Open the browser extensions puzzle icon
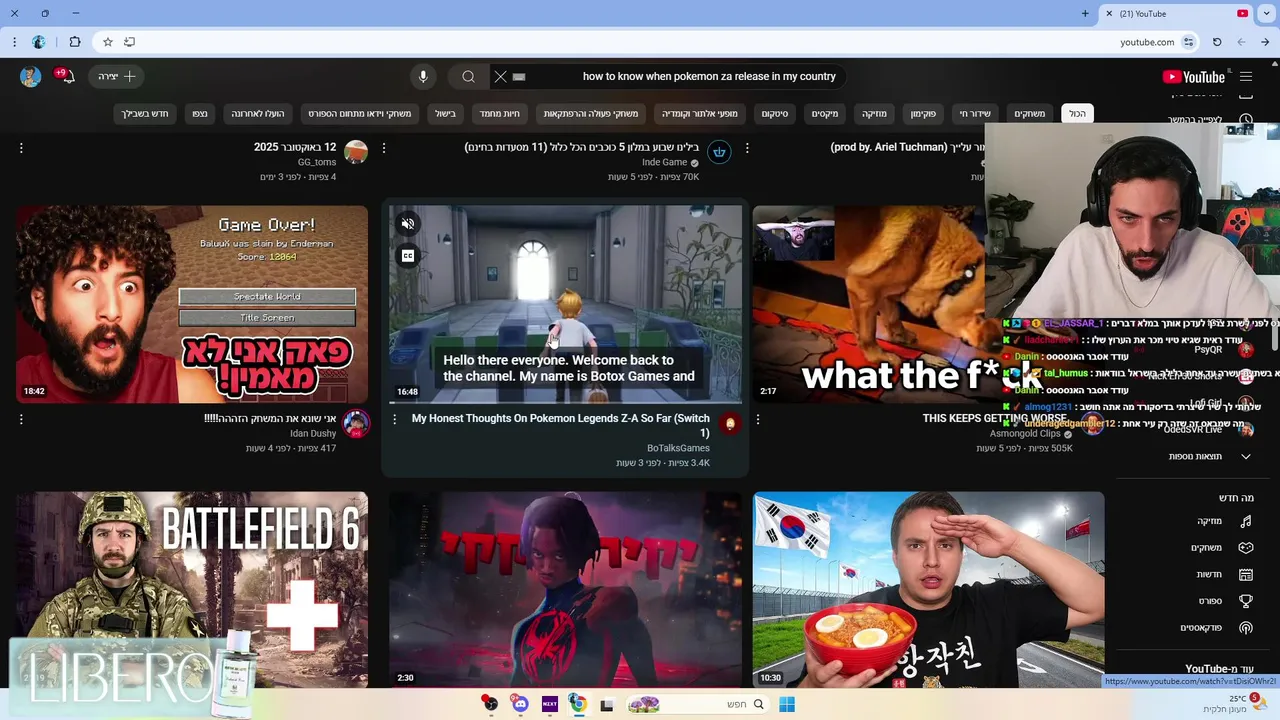The width and height of the screenshot is (1280, 720). point(75,42)
